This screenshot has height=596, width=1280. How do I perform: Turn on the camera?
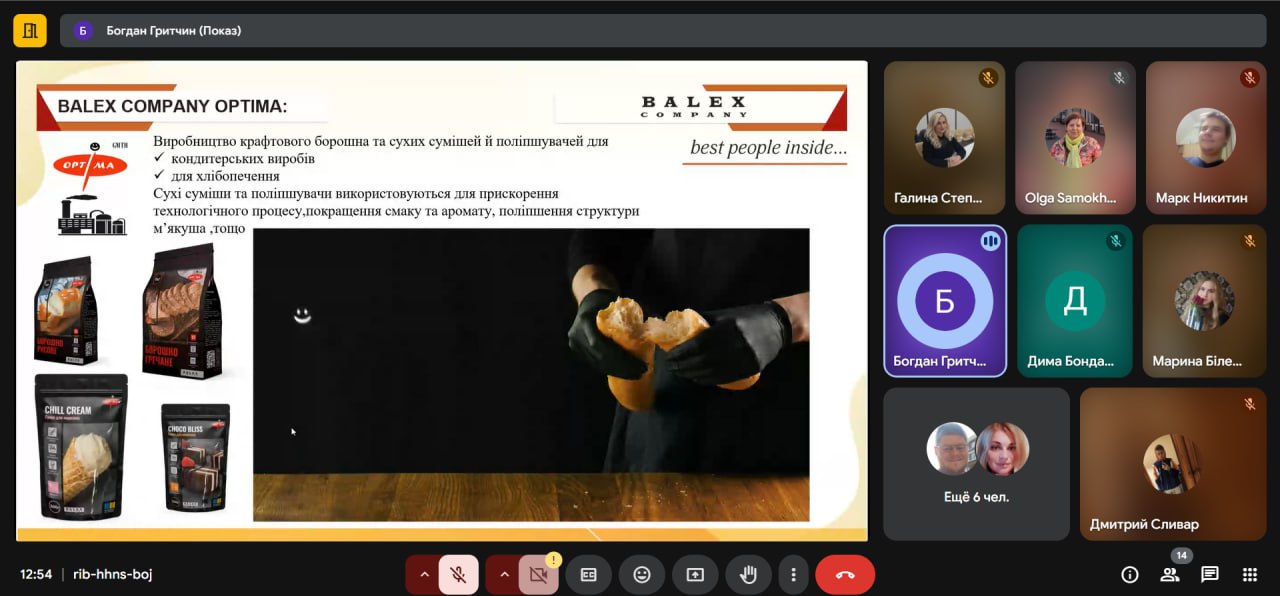pyautogui.click(x=538, y=575)
